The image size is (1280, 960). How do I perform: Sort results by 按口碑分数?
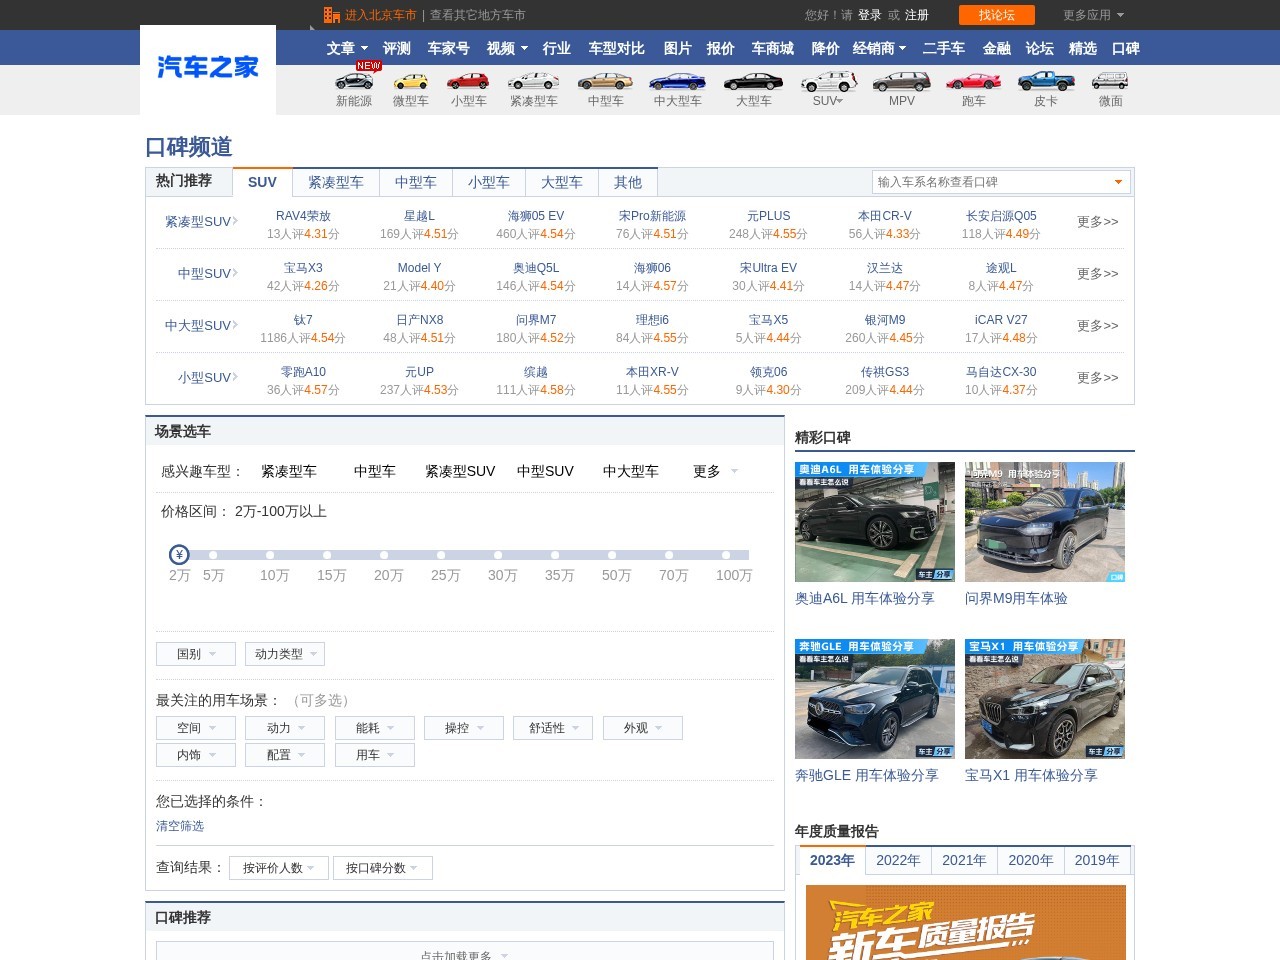click(x=383, y=868)
